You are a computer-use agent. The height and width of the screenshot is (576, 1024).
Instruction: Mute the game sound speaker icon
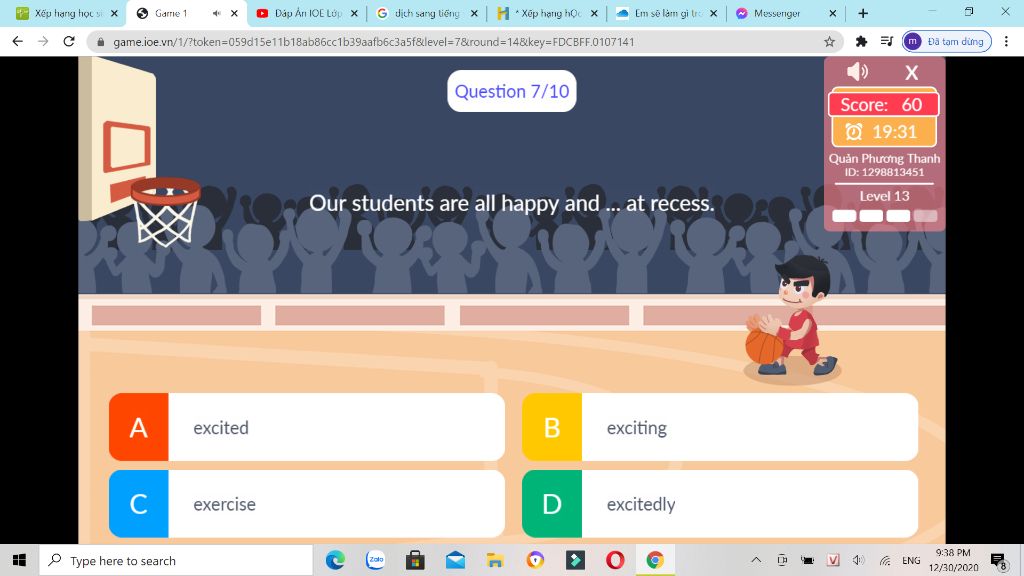pyautogui.click(x=857, y=71)
